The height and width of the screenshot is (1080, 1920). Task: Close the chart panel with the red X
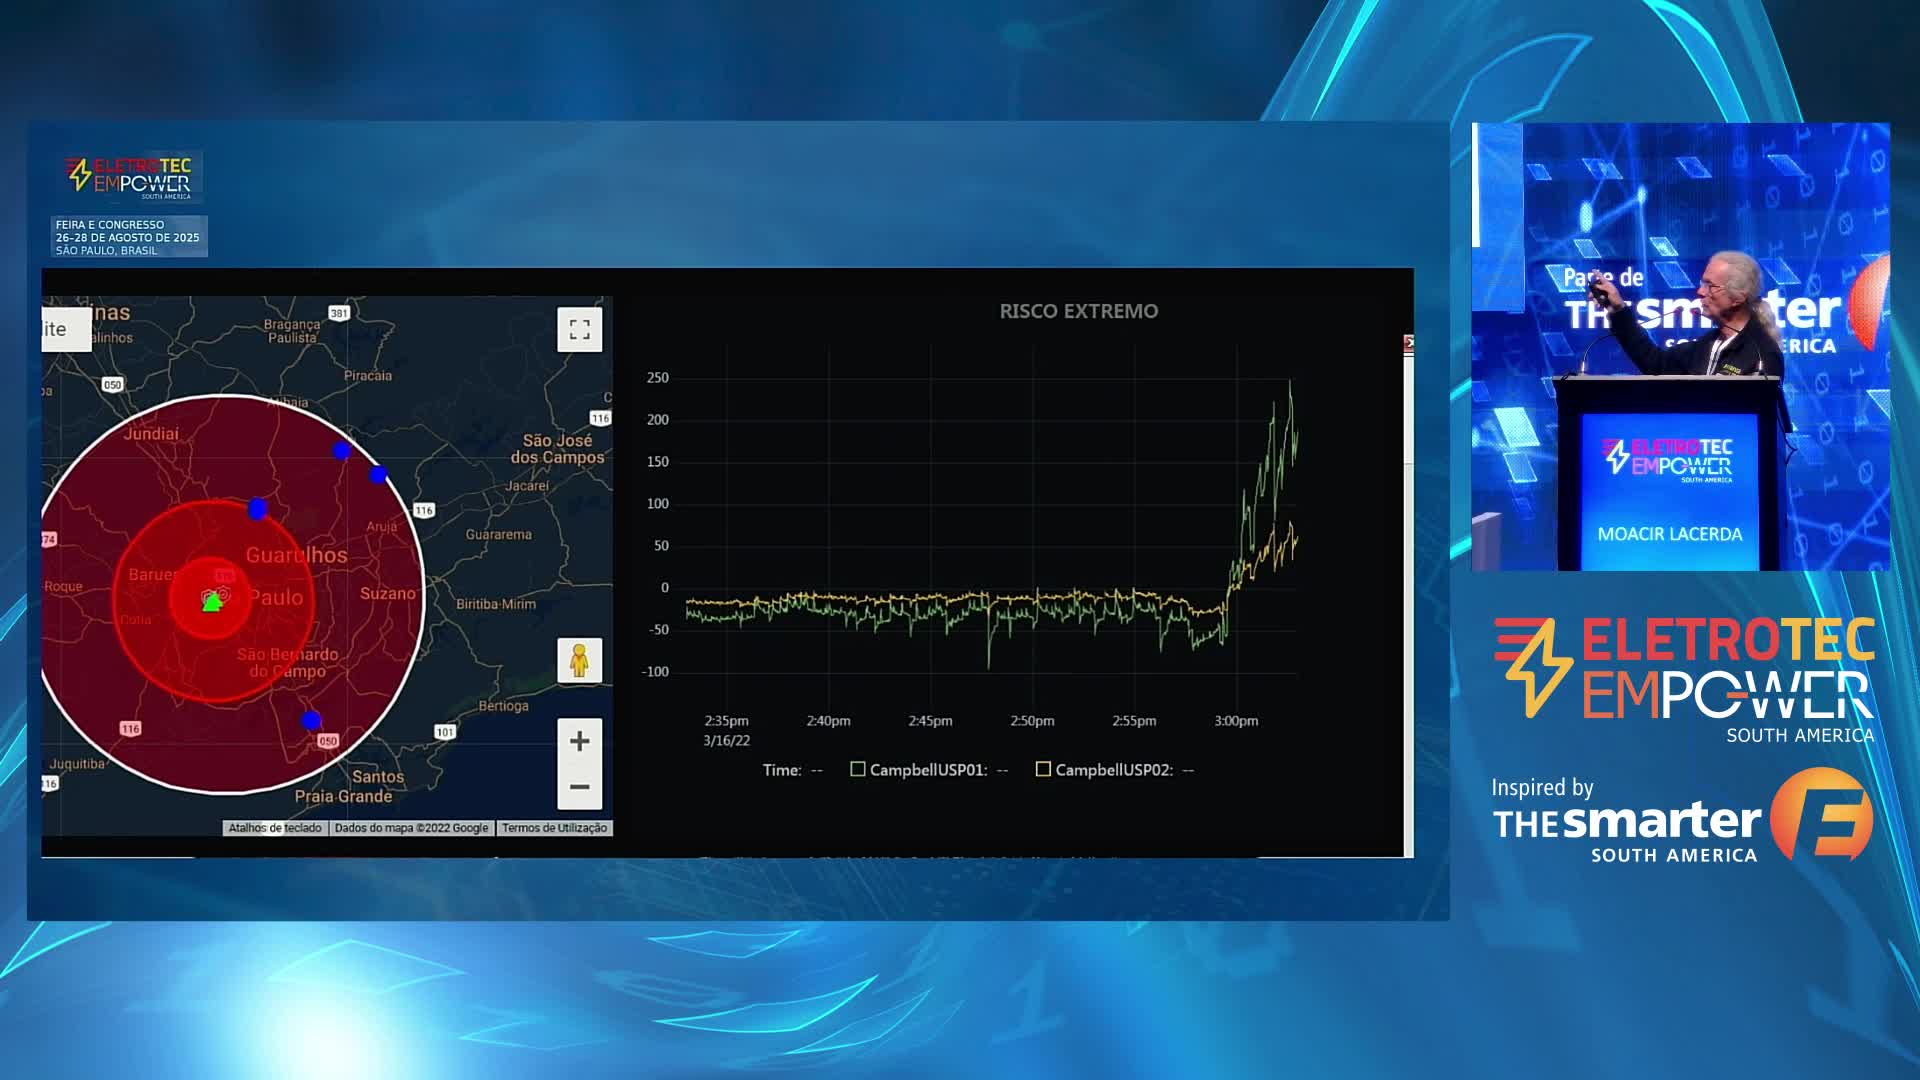pos(1409,343)
